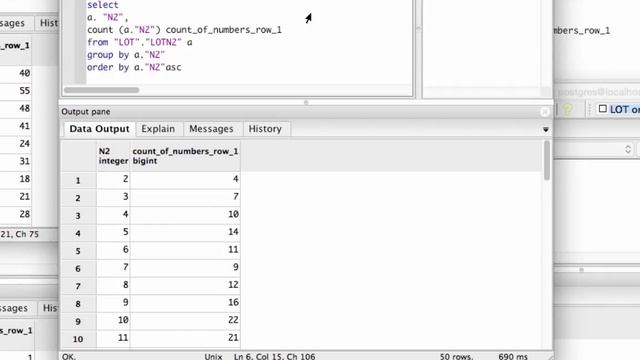Click "21, Ch 75" status in left window
The width and height of the screenshot is (640, 360).
[20, 234]
